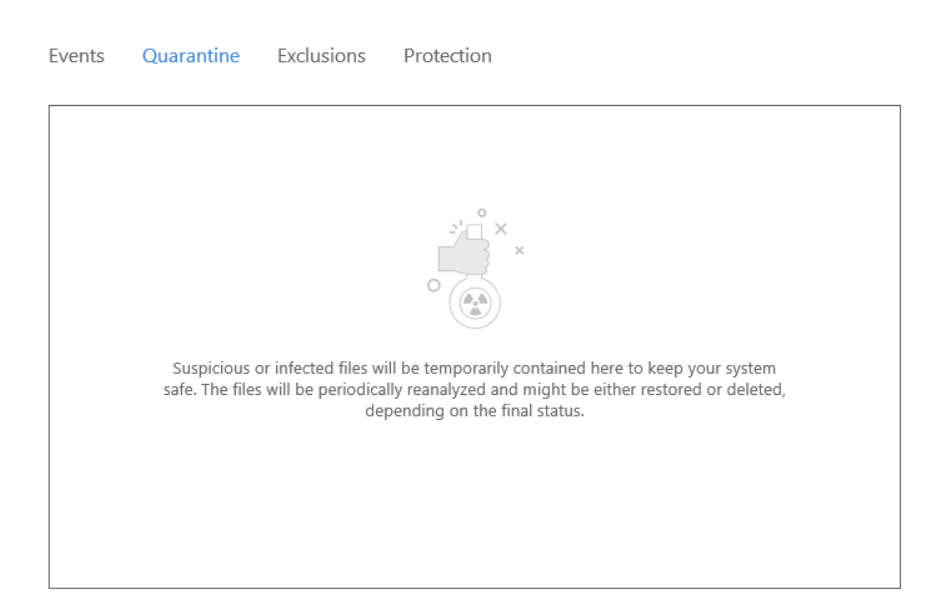
Task: Click the sparkle dashes left of the thumb
Action: 455,227
